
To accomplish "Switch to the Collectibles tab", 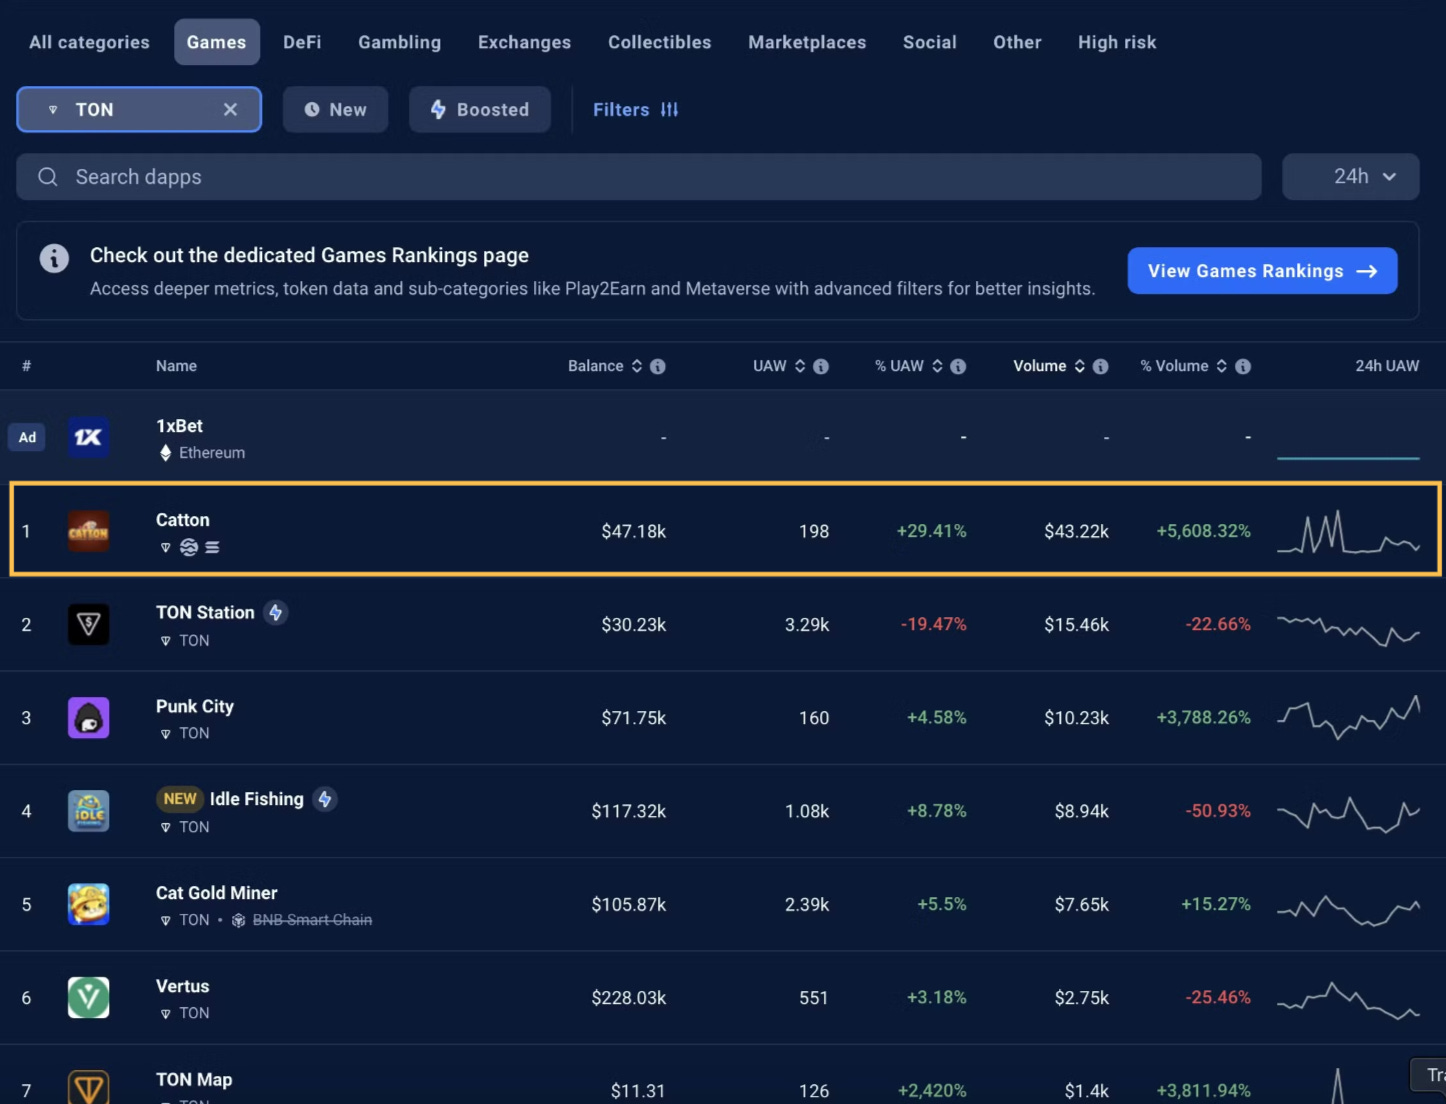I will (x=660, y=42).
